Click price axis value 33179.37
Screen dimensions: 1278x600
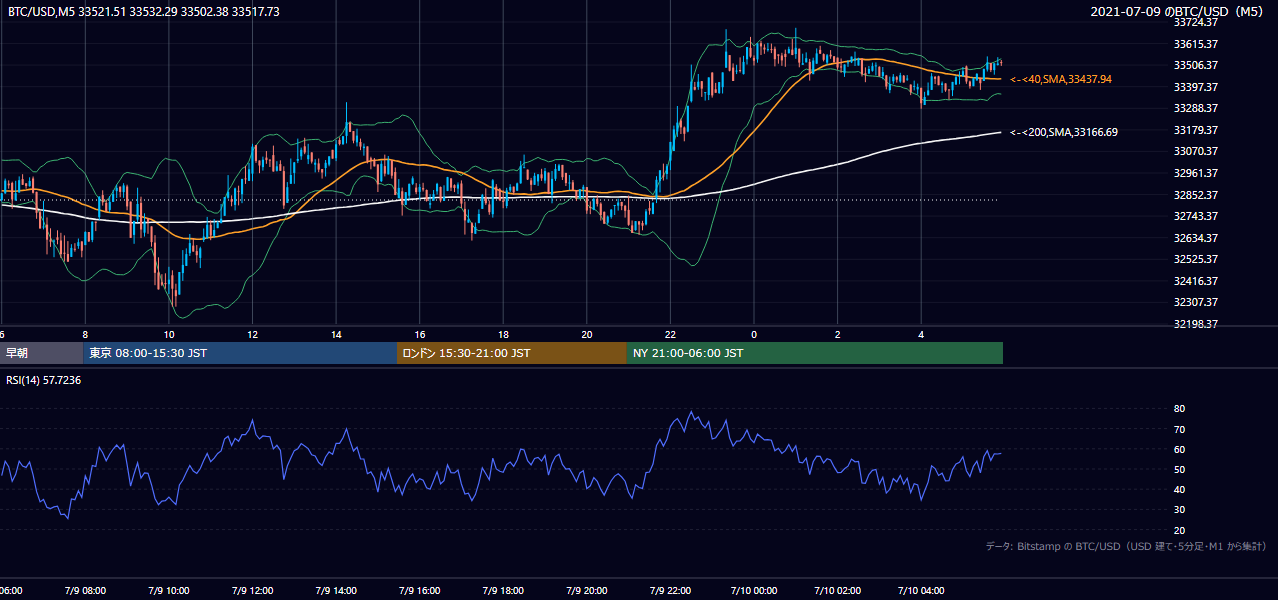click(x=1195, y=130)
